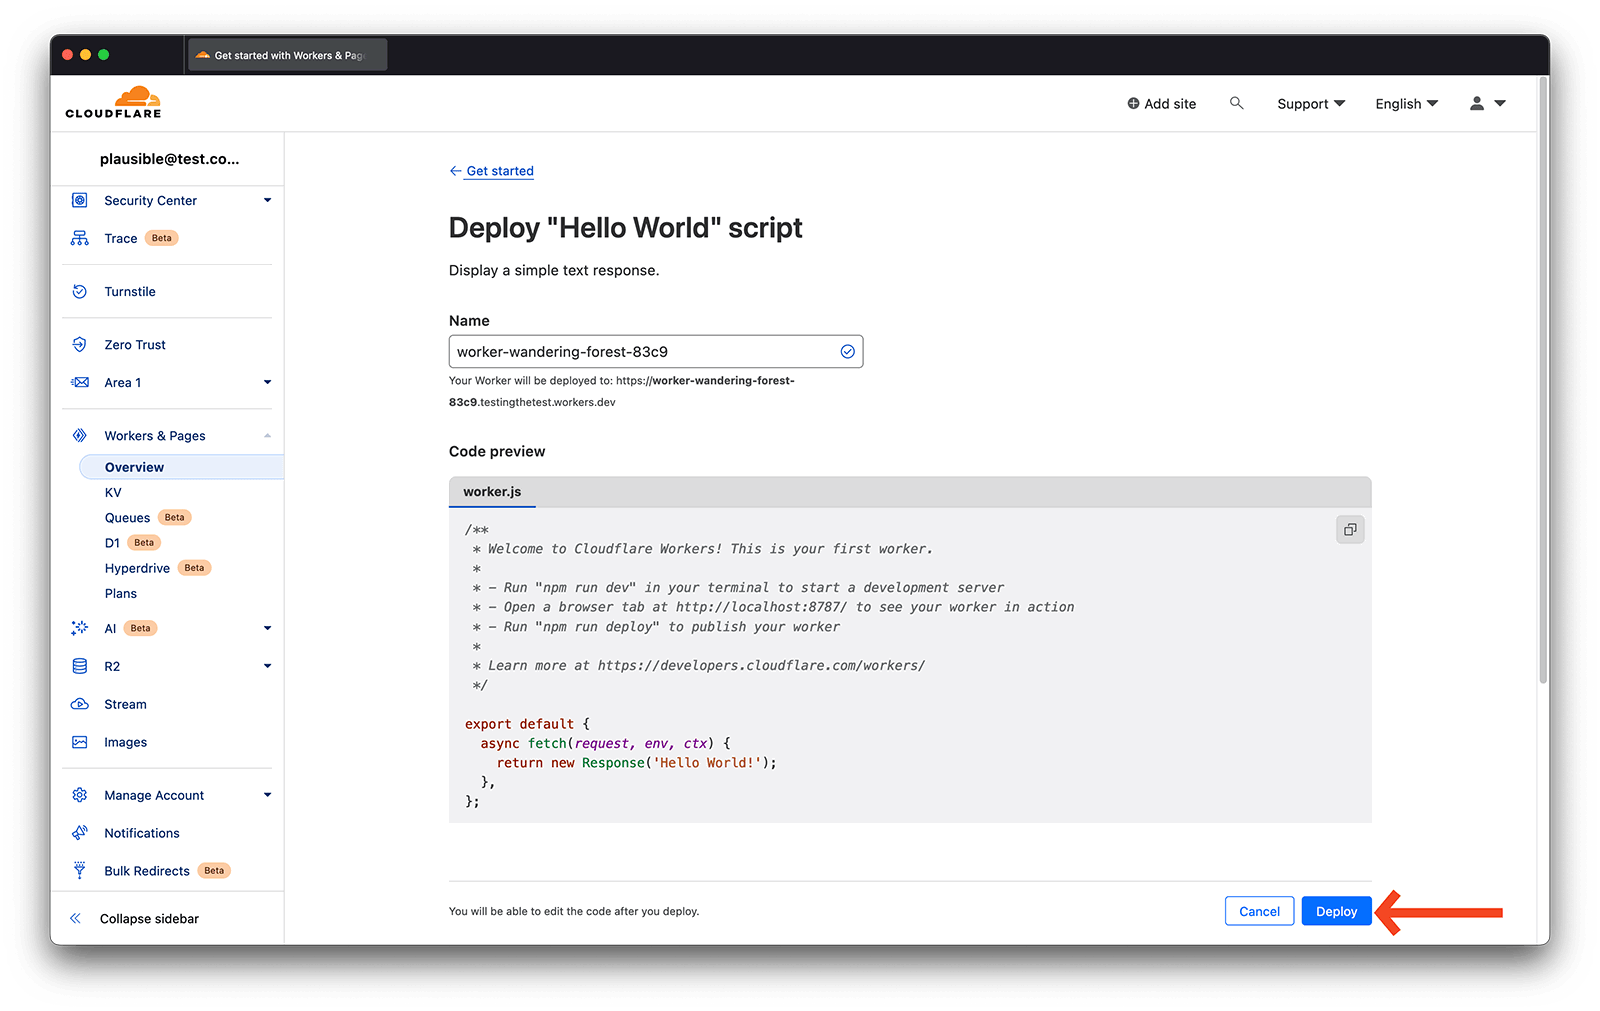This screenshot has width=1600, height=1011.
Task: Open the Queues submenu item
Action: pos(127,517)
